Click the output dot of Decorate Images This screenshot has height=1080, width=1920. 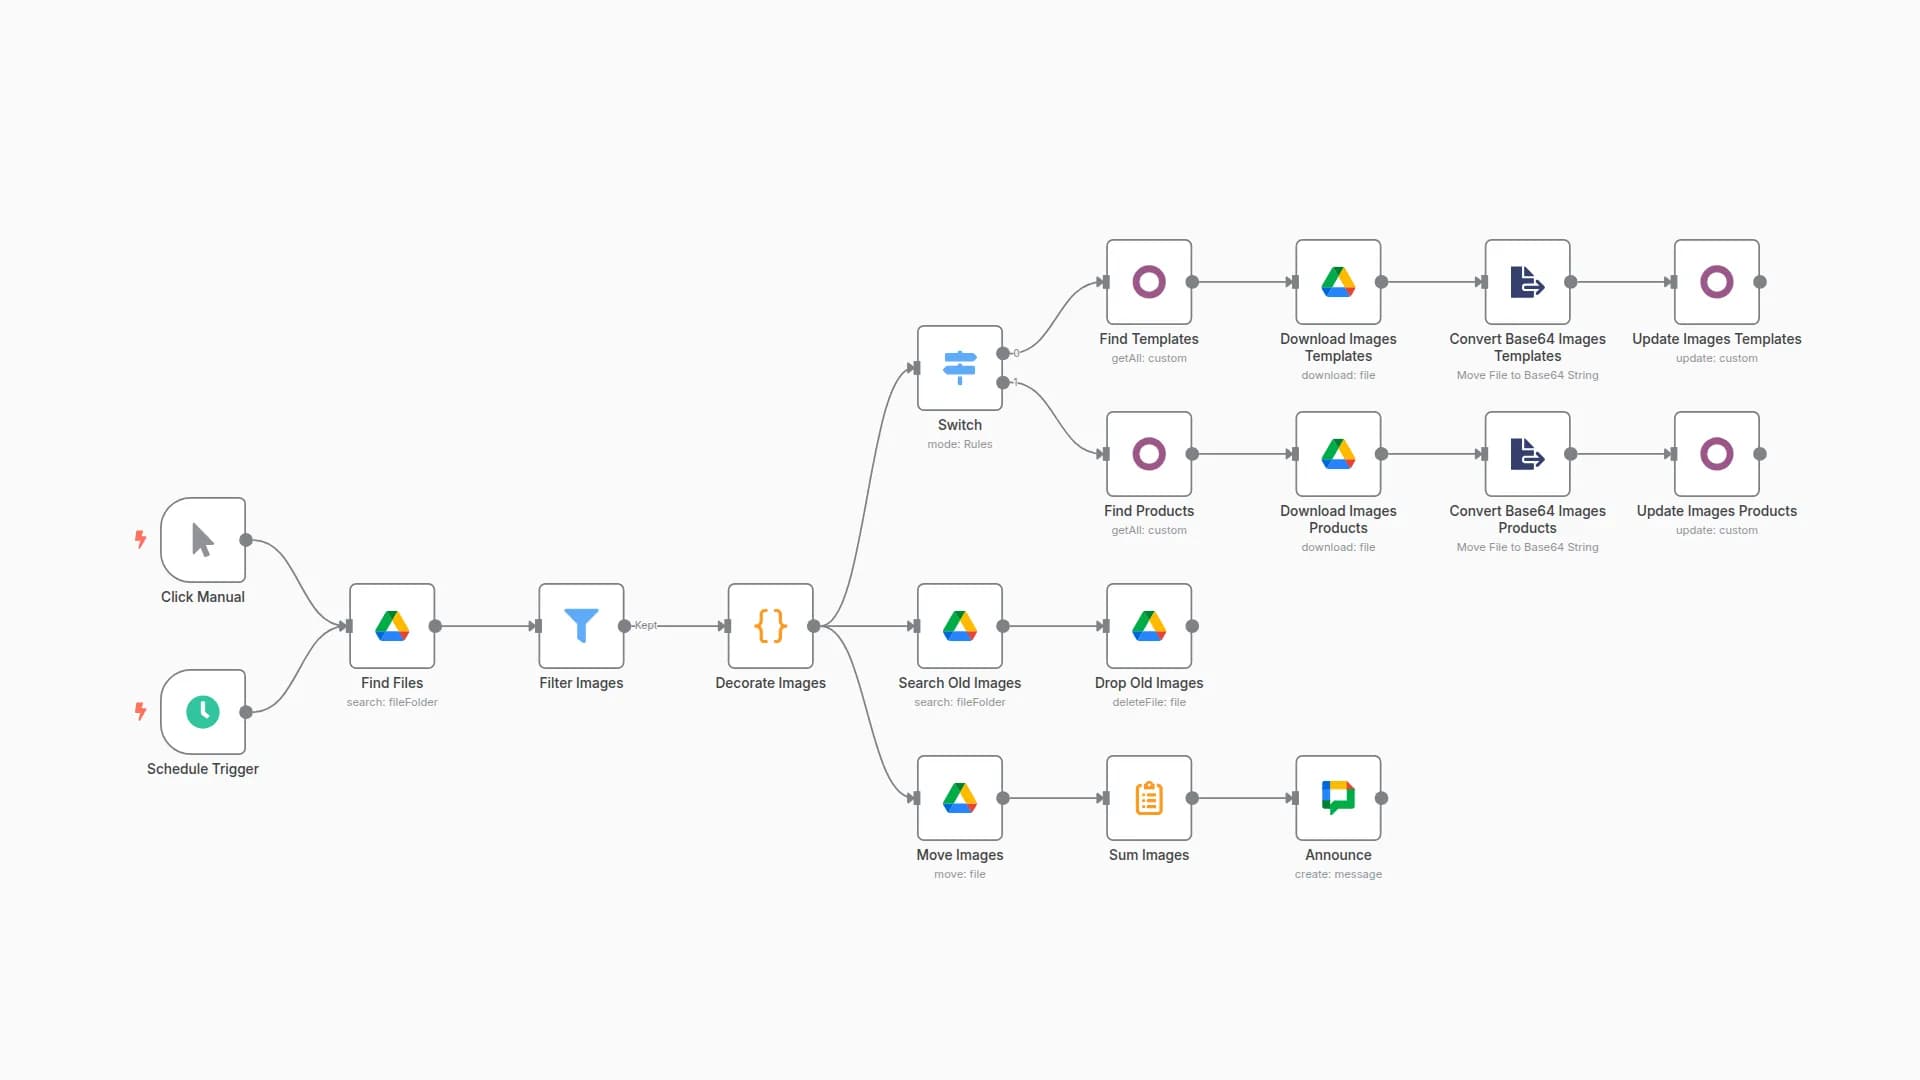(x=815, y=627)
